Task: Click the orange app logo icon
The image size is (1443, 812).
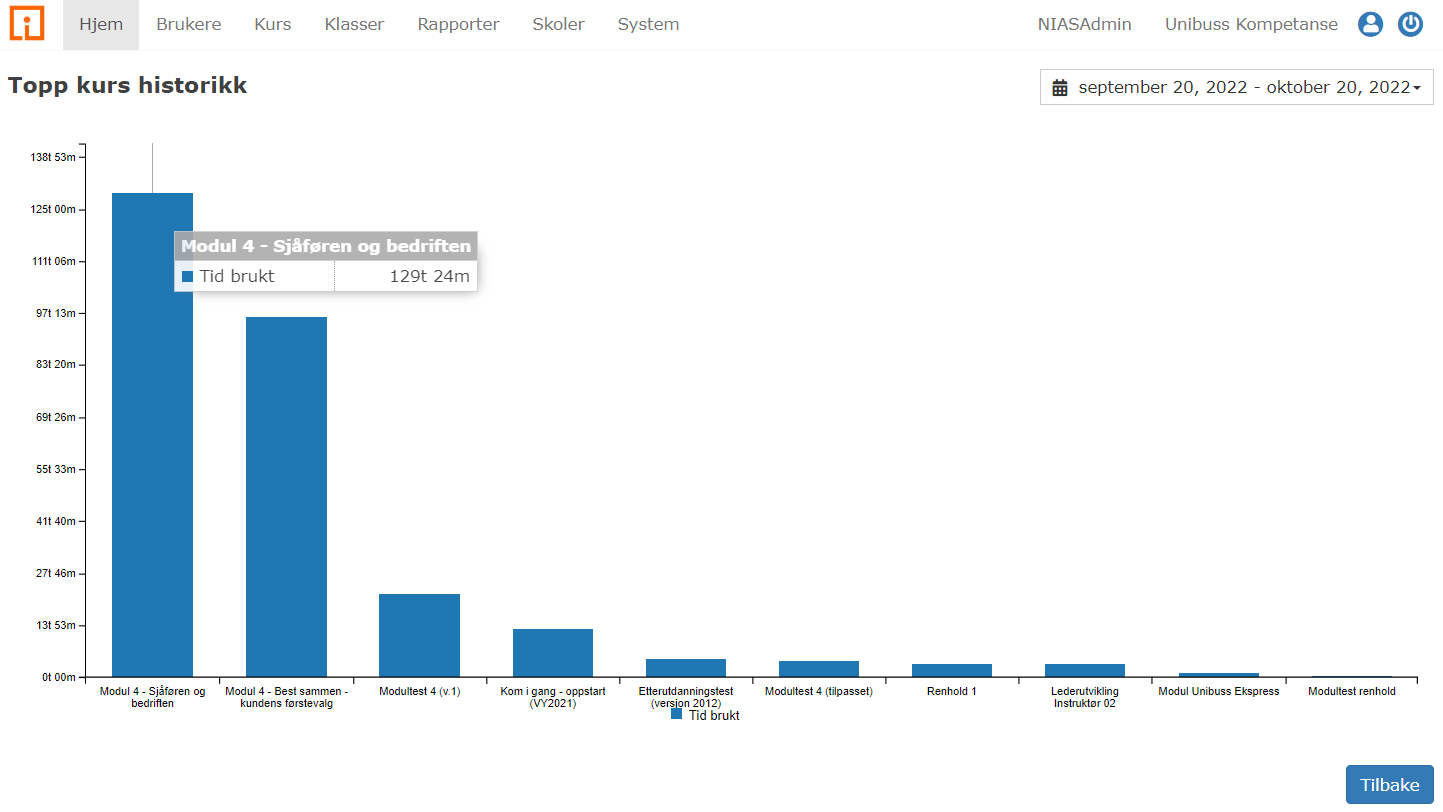Action: coord(27,24)
